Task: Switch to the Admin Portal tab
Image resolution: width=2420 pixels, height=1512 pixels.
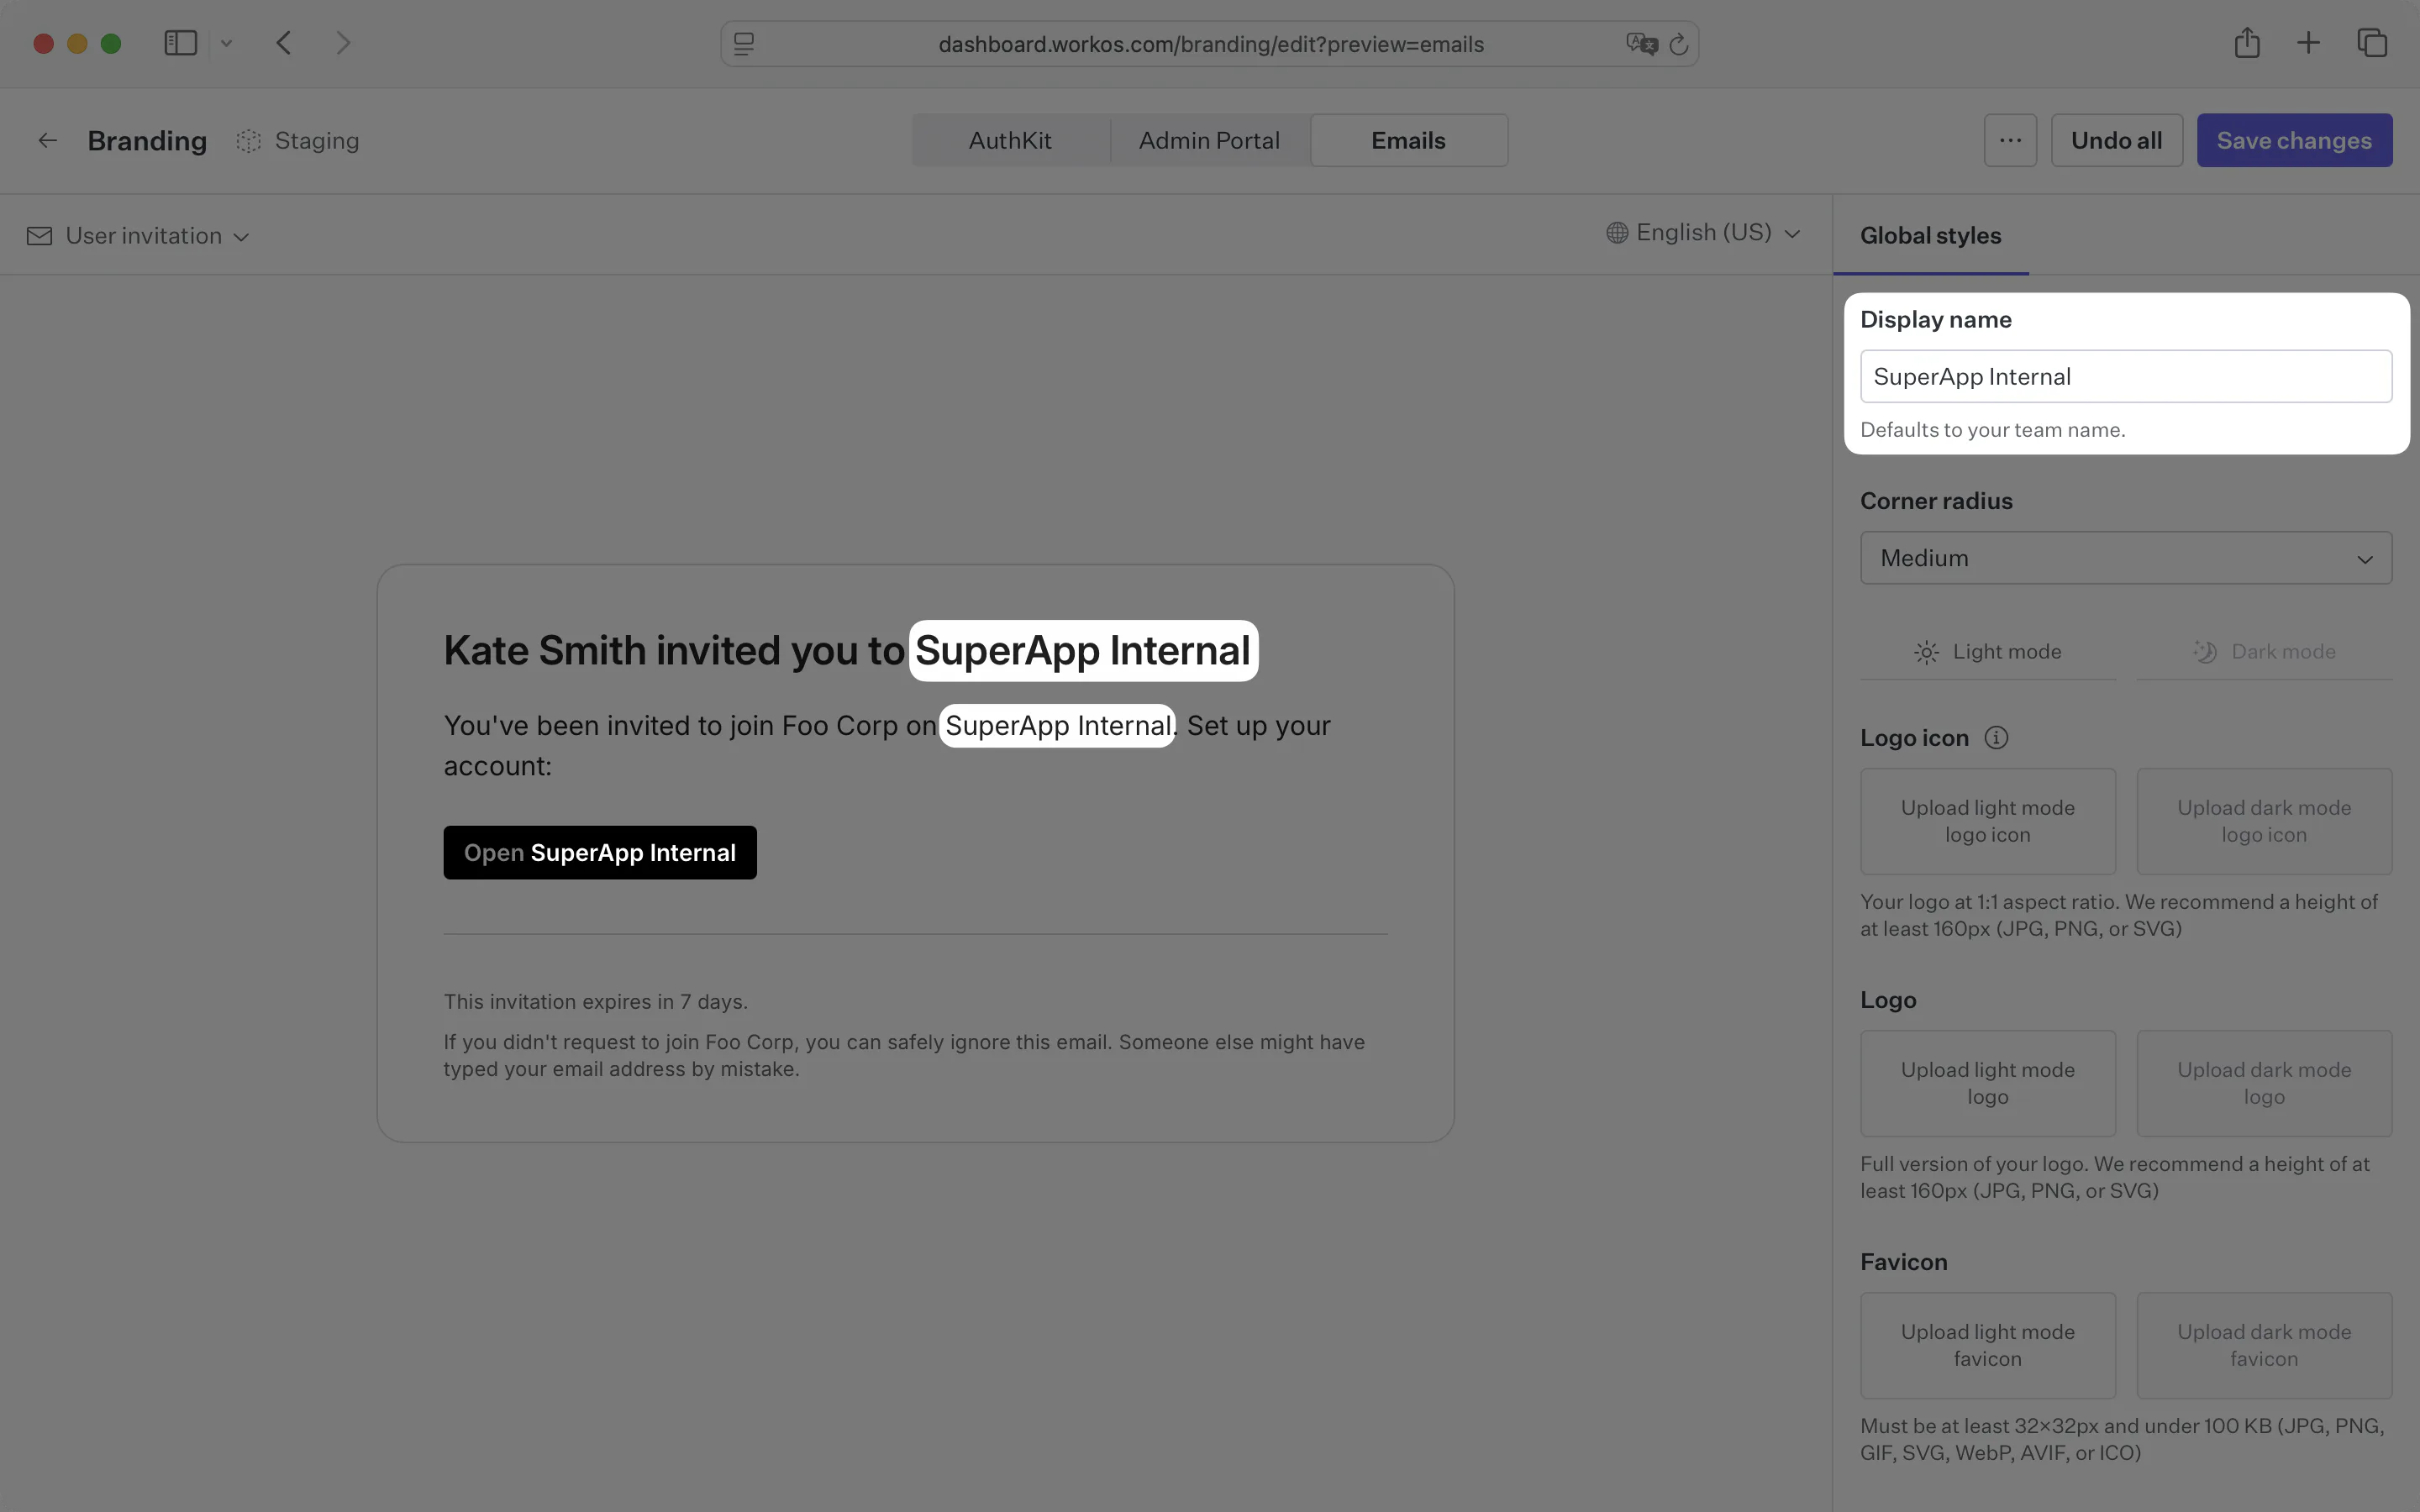Action: [1209, 140]
